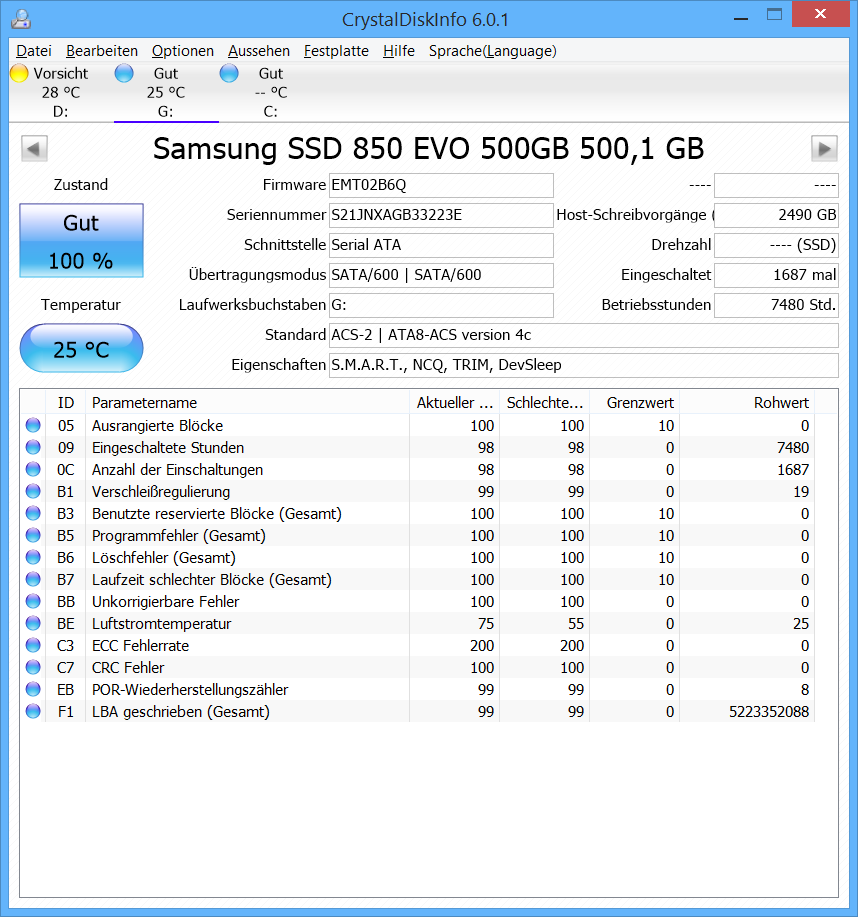Viewport: 858px width, 917px height.
Task: Click status orb for row B5
Action: click(33, 535)
